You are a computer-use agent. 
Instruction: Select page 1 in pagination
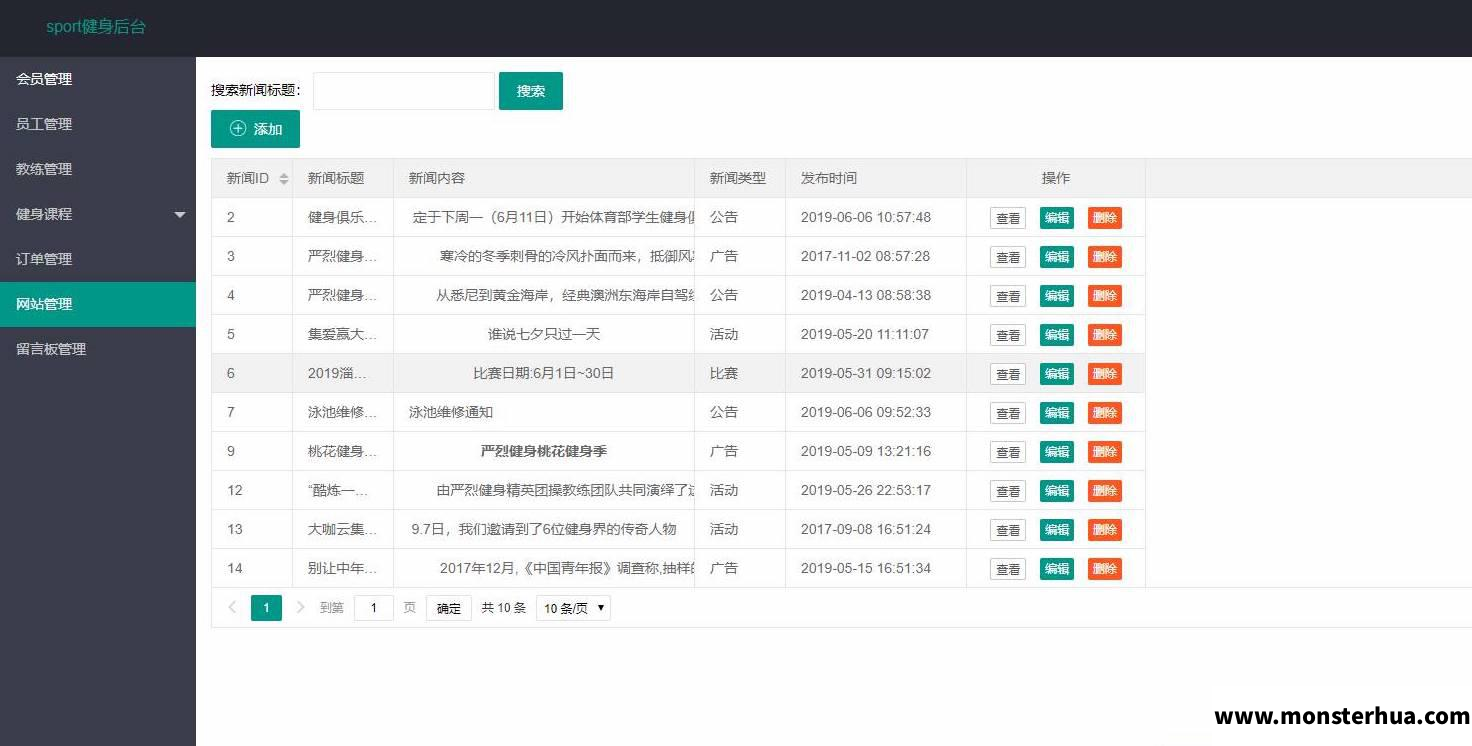click(266, 608)
